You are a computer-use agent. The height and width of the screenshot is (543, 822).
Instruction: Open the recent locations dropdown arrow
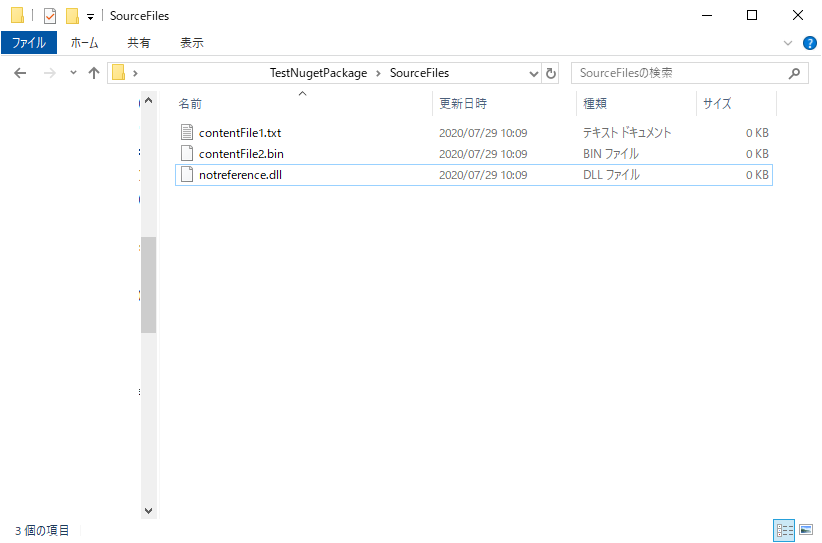pyautogui.click(x=73, y=73)
